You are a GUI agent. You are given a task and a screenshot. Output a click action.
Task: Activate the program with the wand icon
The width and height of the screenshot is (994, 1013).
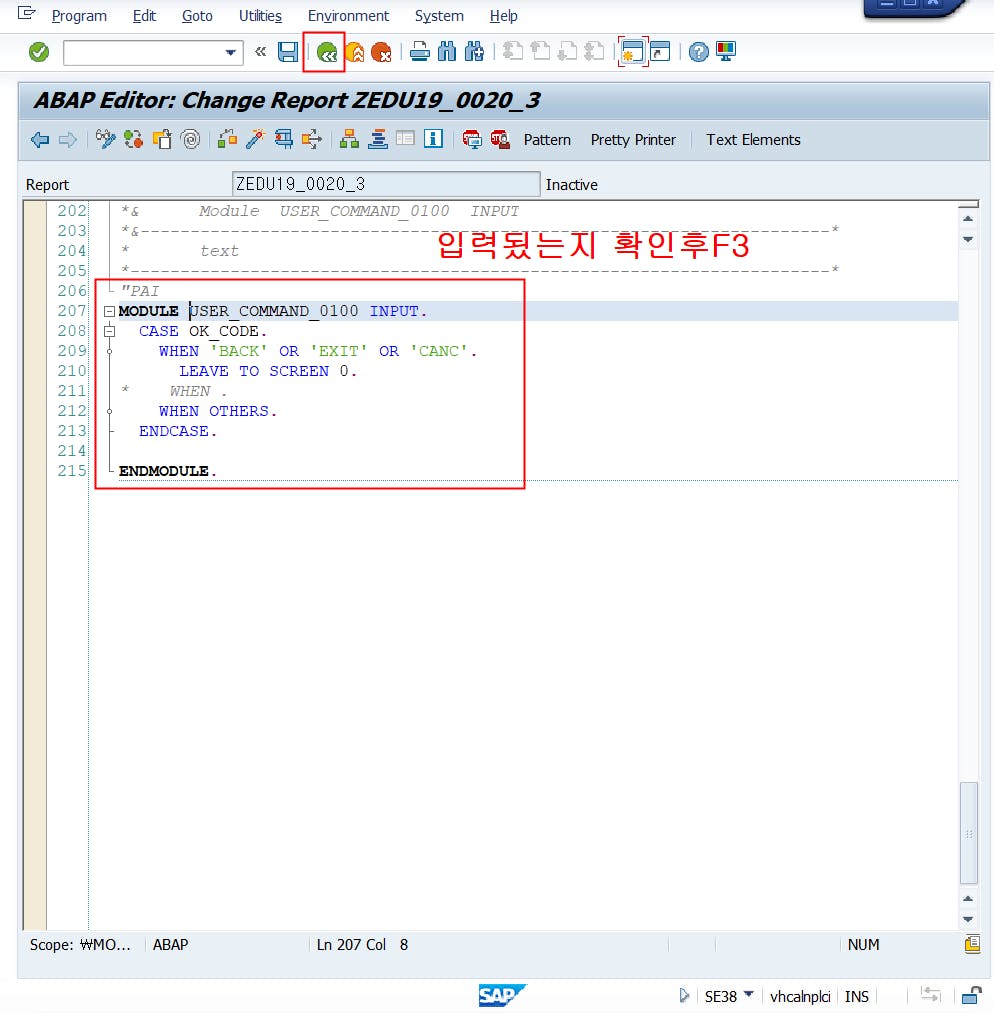(255, 140)
